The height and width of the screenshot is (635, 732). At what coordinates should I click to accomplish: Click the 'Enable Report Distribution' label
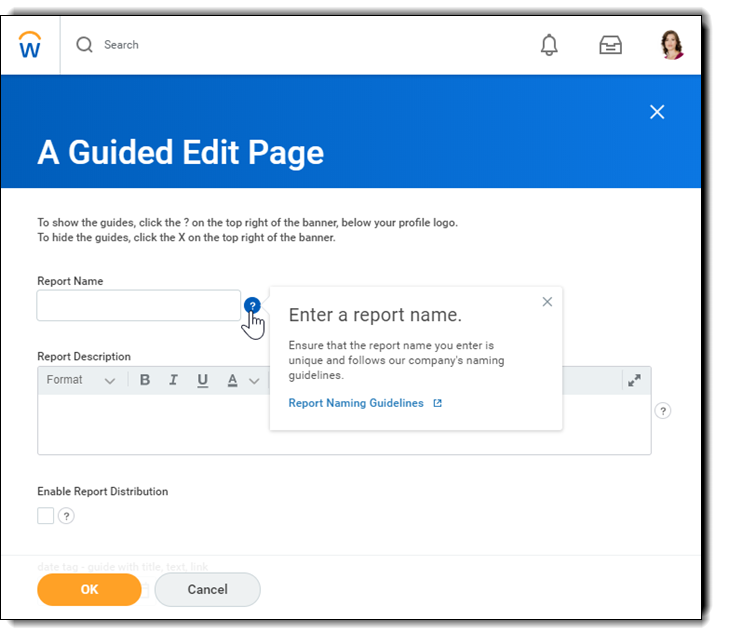pyautogui.click(x=103, y=491)
